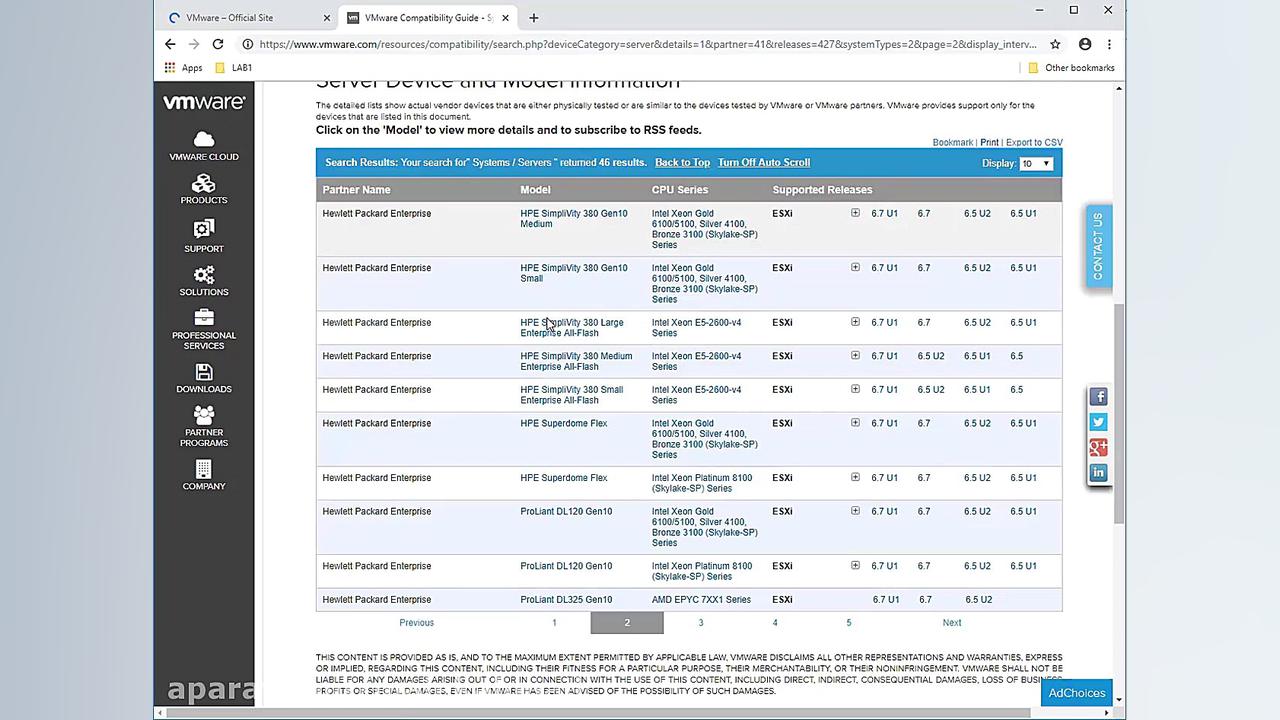This screenshot has height=720, width=1280.
Task: Go to results page 4
Action: (774, 622)
